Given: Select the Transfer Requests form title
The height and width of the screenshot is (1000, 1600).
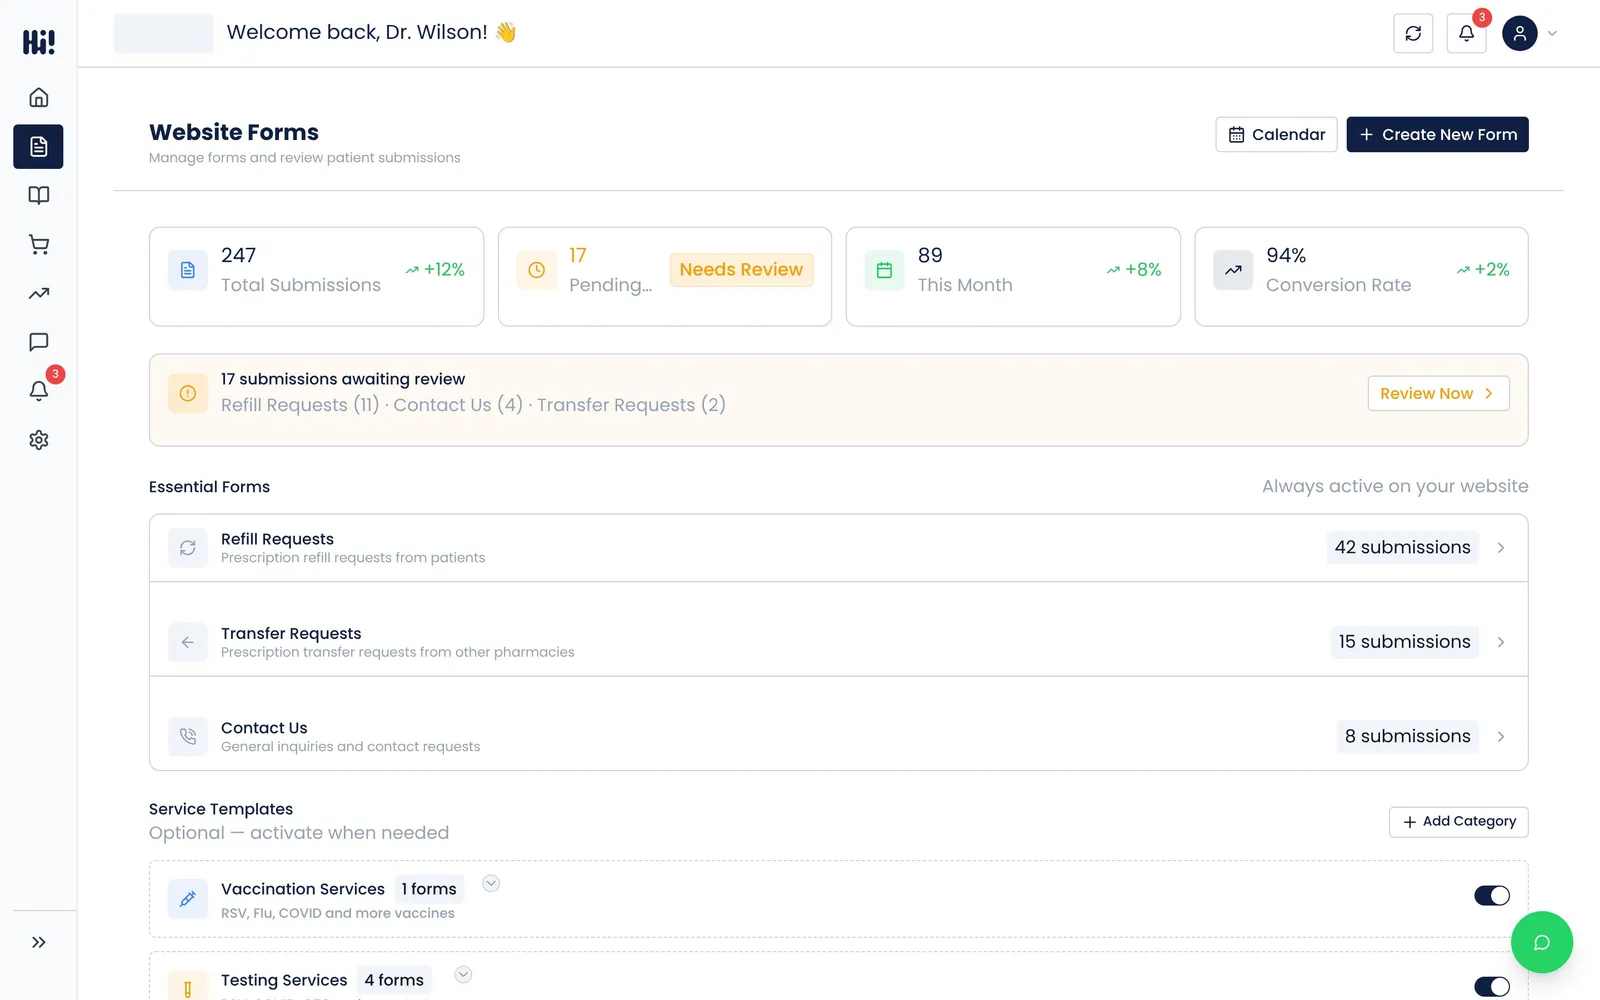Looking at the screenshot, I should click(291, 634).
